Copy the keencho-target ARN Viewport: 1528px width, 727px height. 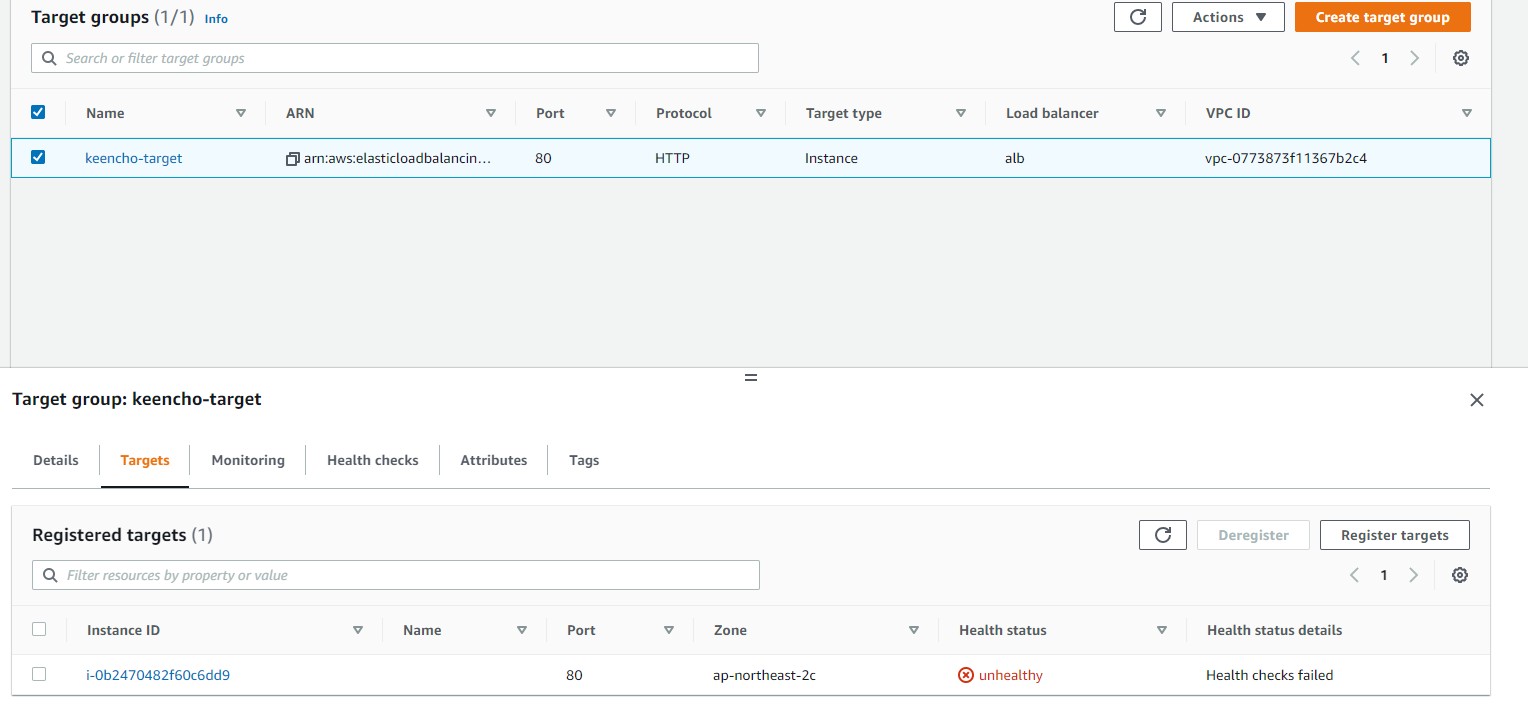(x=293, y=158)
